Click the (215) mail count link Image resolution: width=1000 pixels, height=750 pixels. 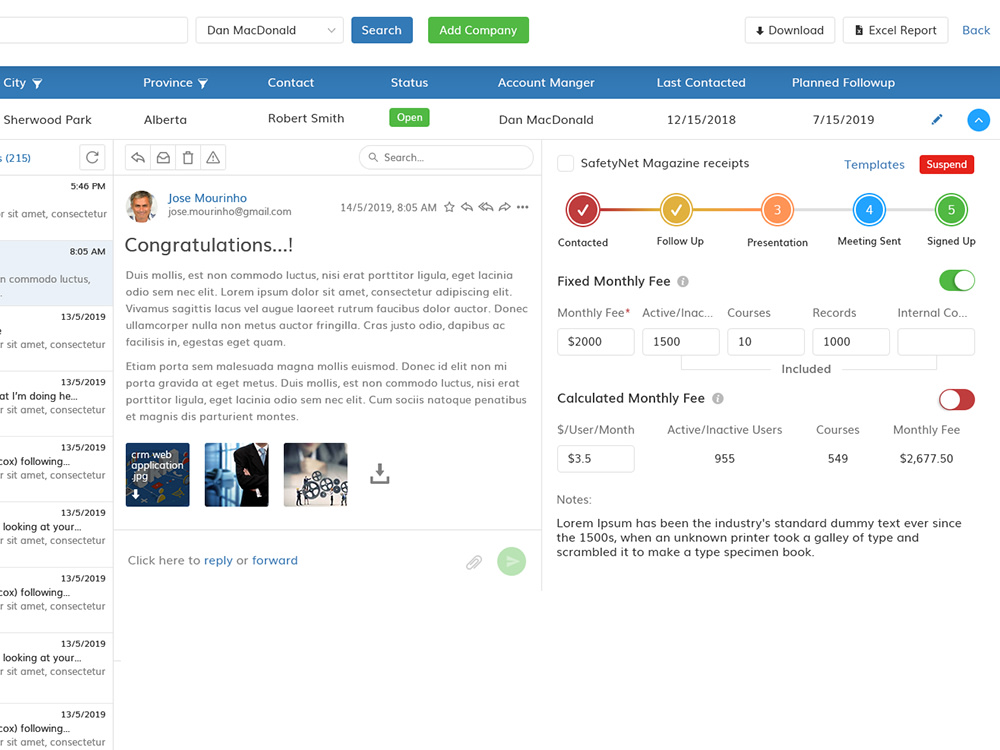[x=18, y=158]
